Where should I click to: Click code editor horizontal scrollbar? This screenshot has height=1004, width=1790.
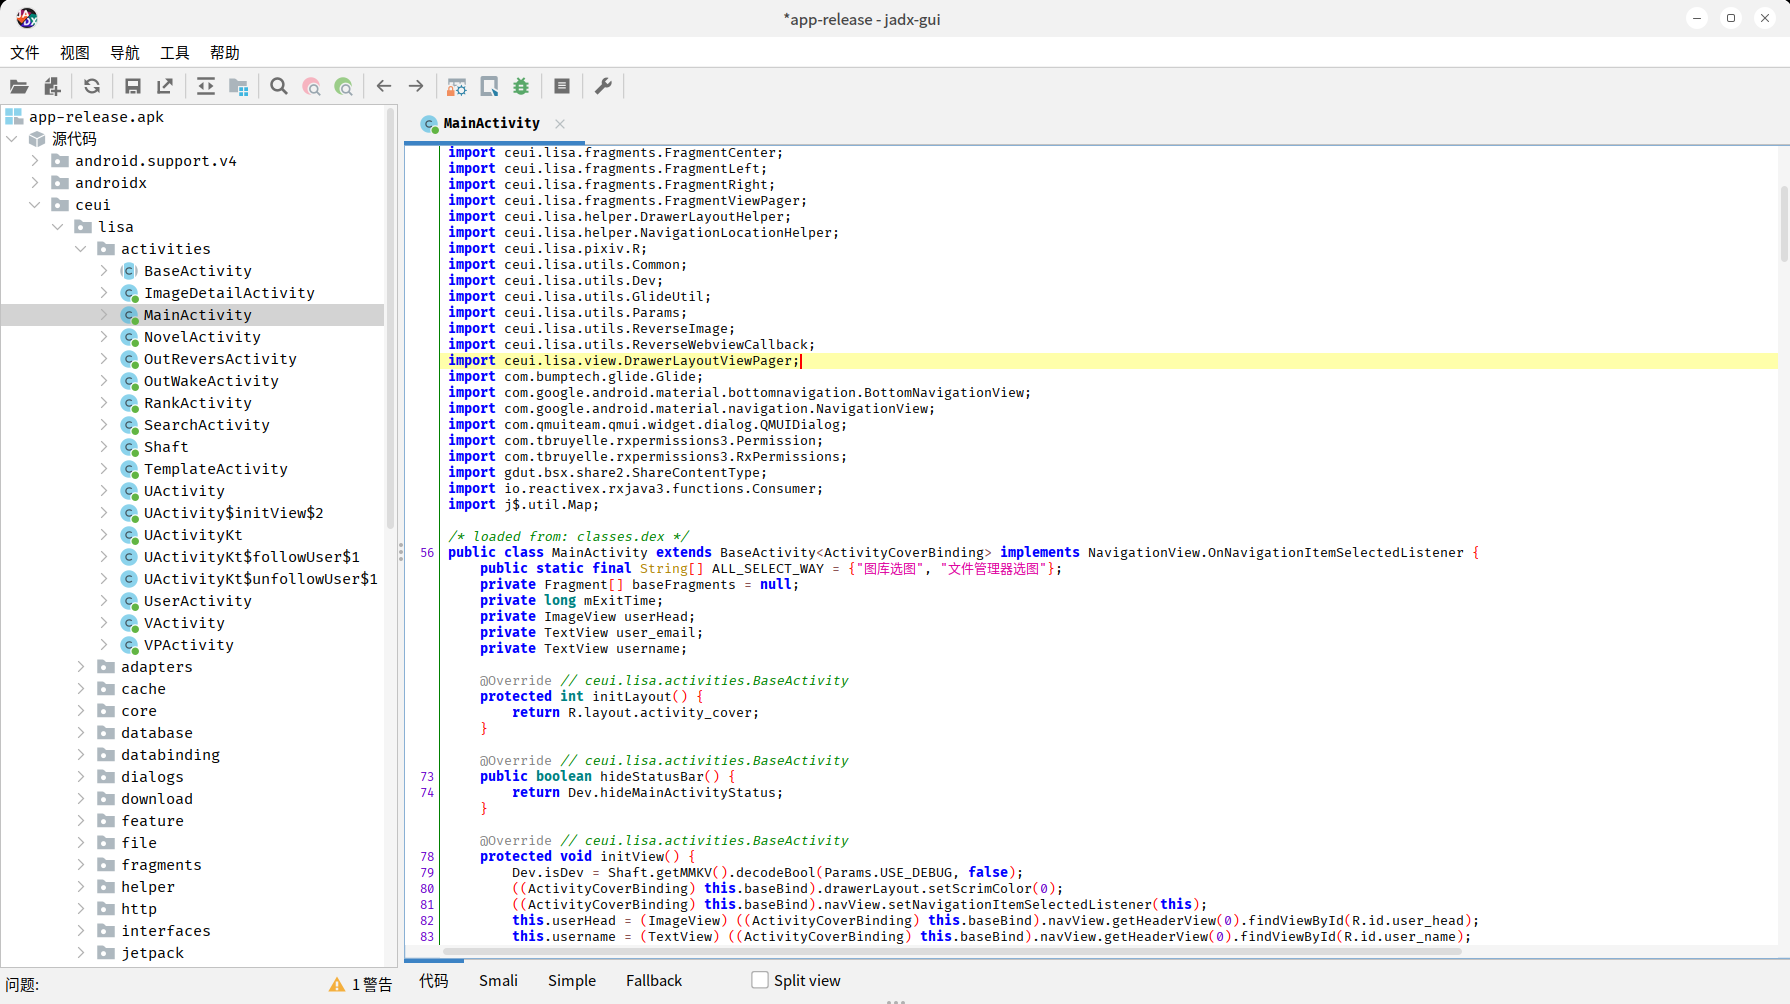(x=952, y=951)
